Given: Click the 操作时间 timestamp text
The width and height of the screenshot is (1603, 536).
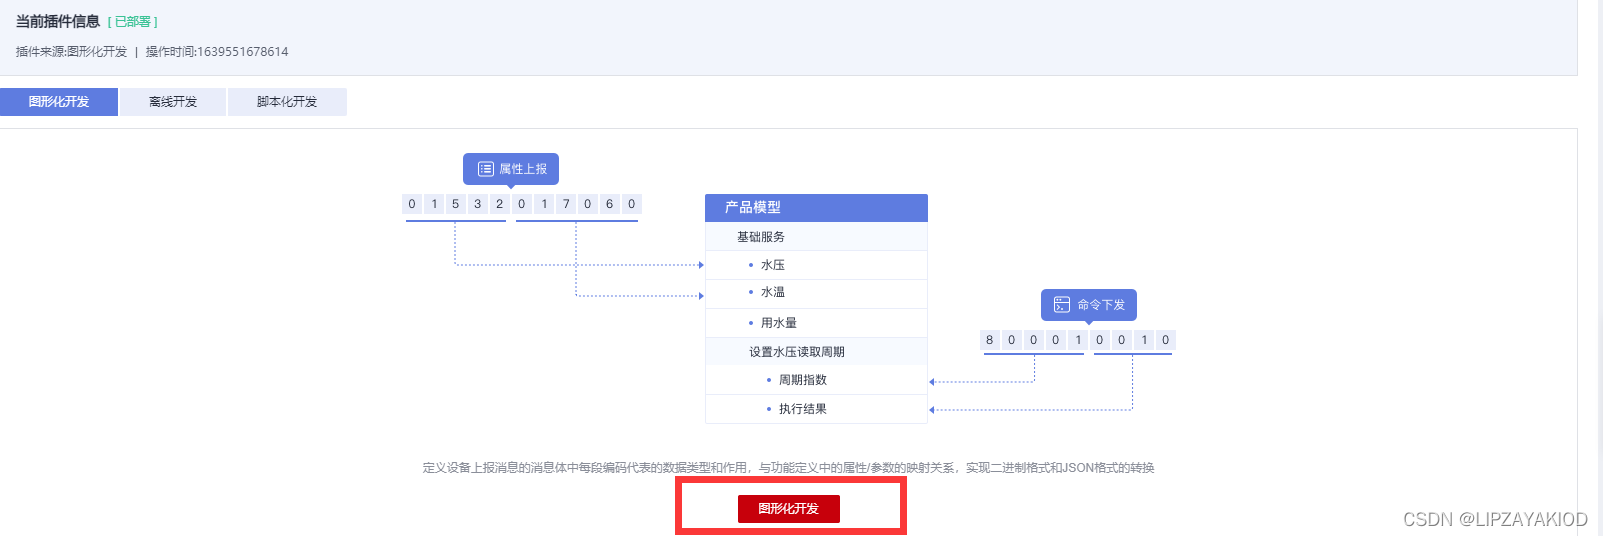Looking at the screenshot, I should pyautogui.click(x=217, y=52).
